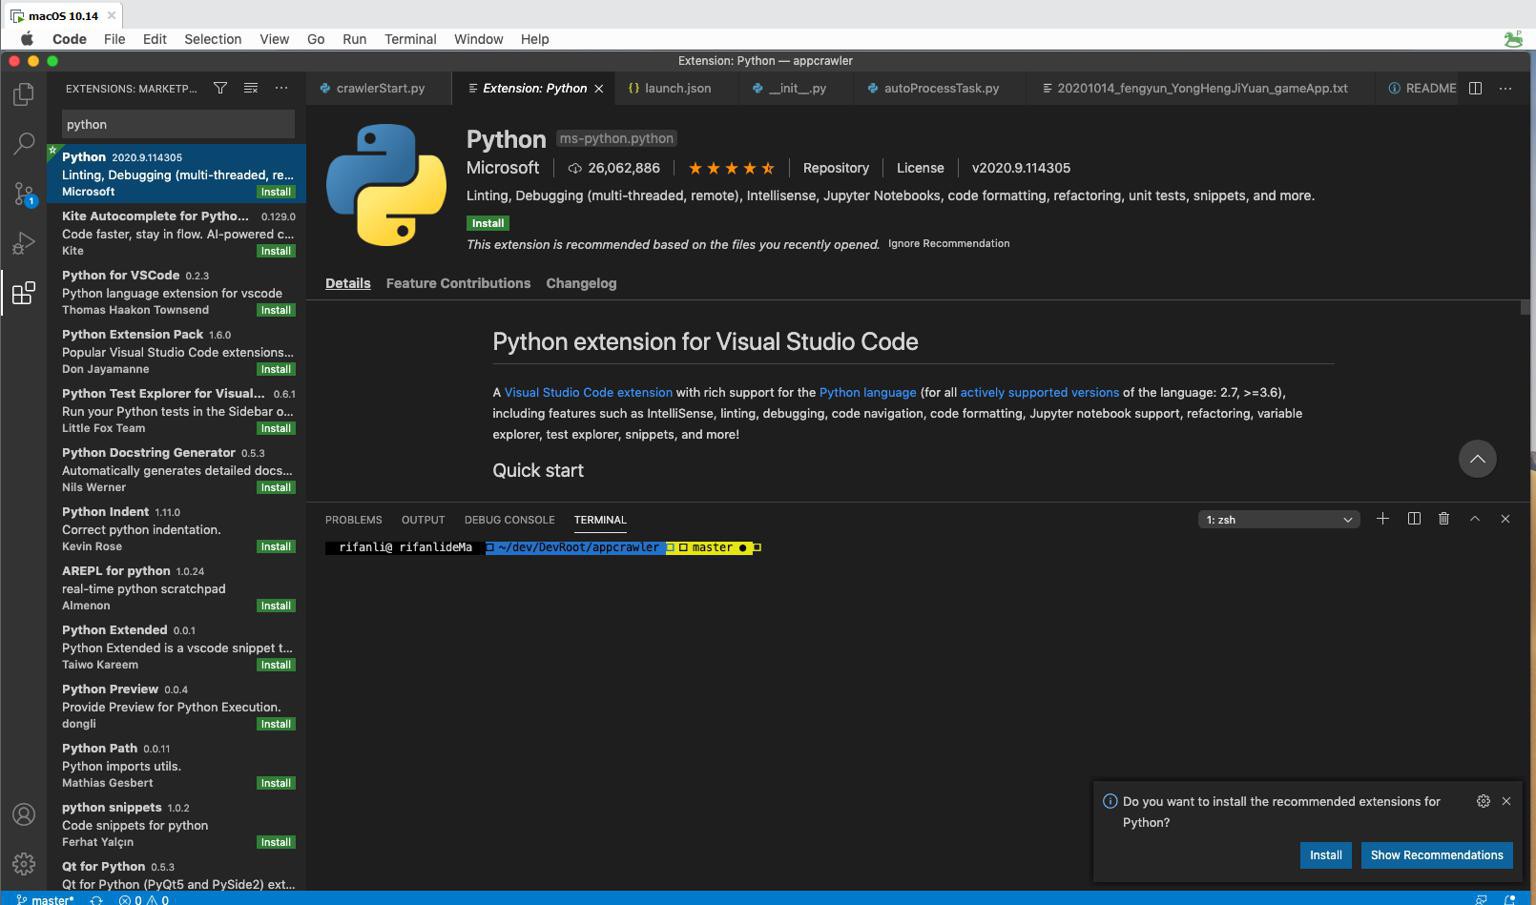This screenshot has height=905, width=1536.
Task: Click the Microsoft publisher name
Action: coord(502,168)
